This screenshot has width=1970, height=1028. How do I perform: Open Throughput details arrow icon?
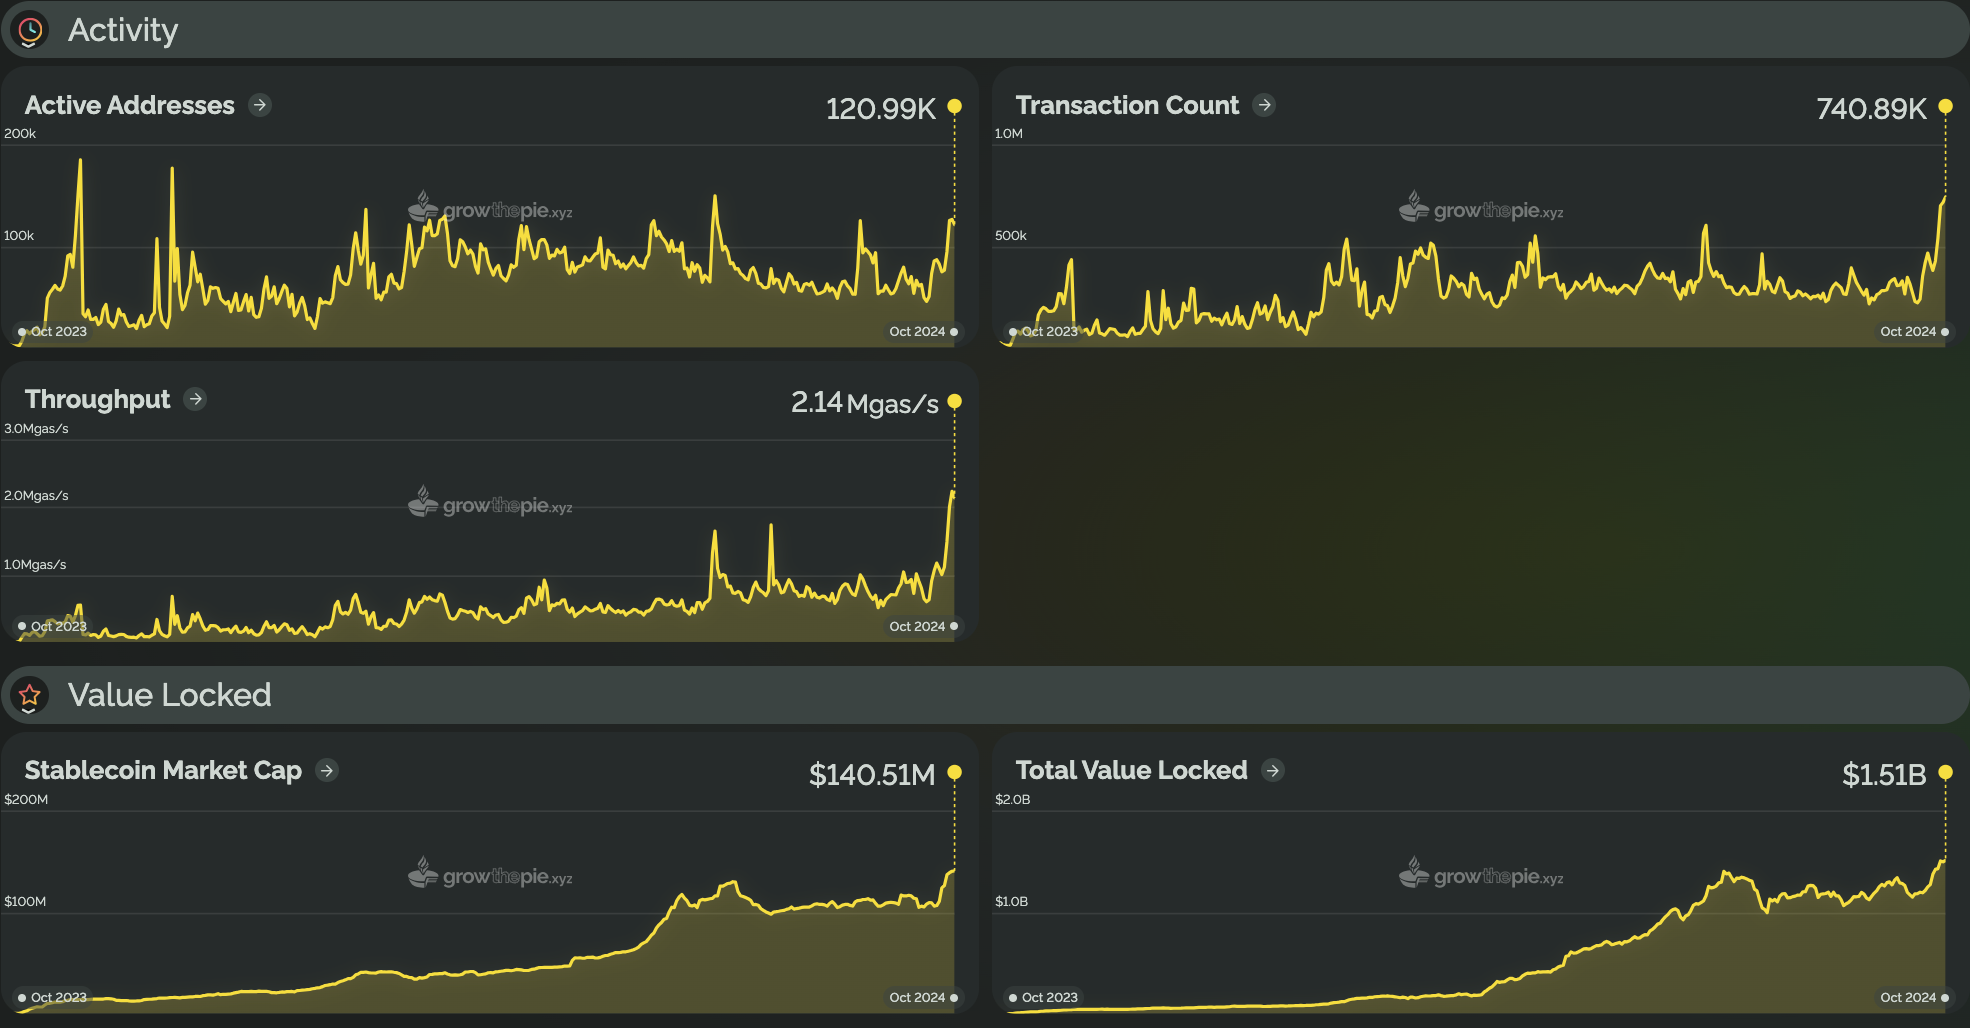tap(196, 399)
